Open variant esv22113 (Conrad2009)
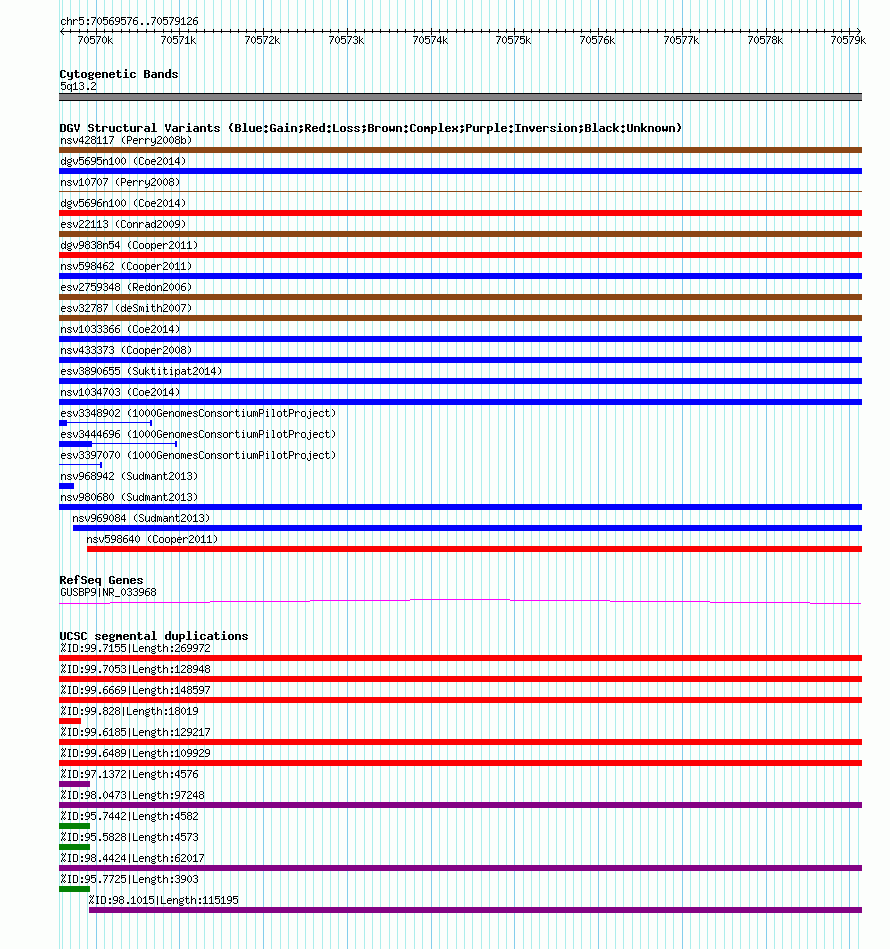Screen dimensions: 890x949 [x=123, y=224]
